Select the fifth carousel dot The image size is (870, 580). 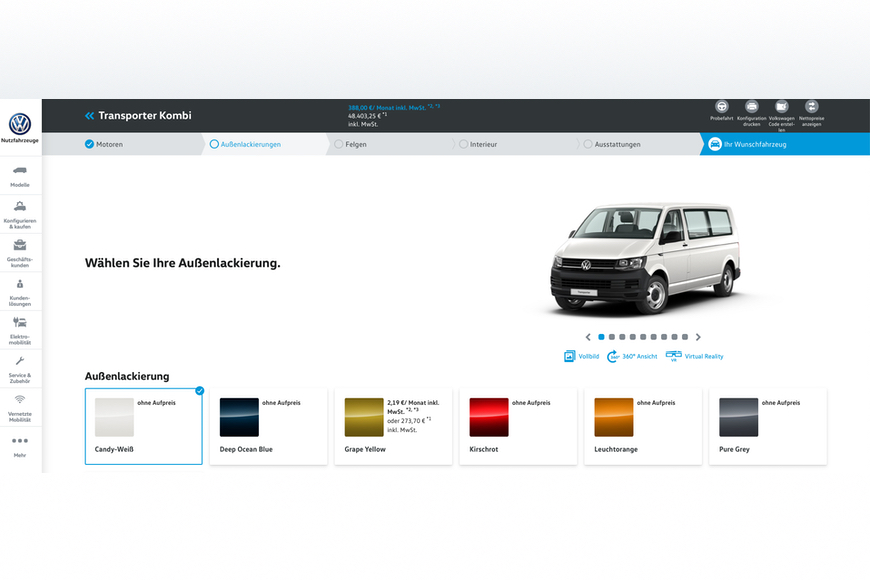point(643,337)
